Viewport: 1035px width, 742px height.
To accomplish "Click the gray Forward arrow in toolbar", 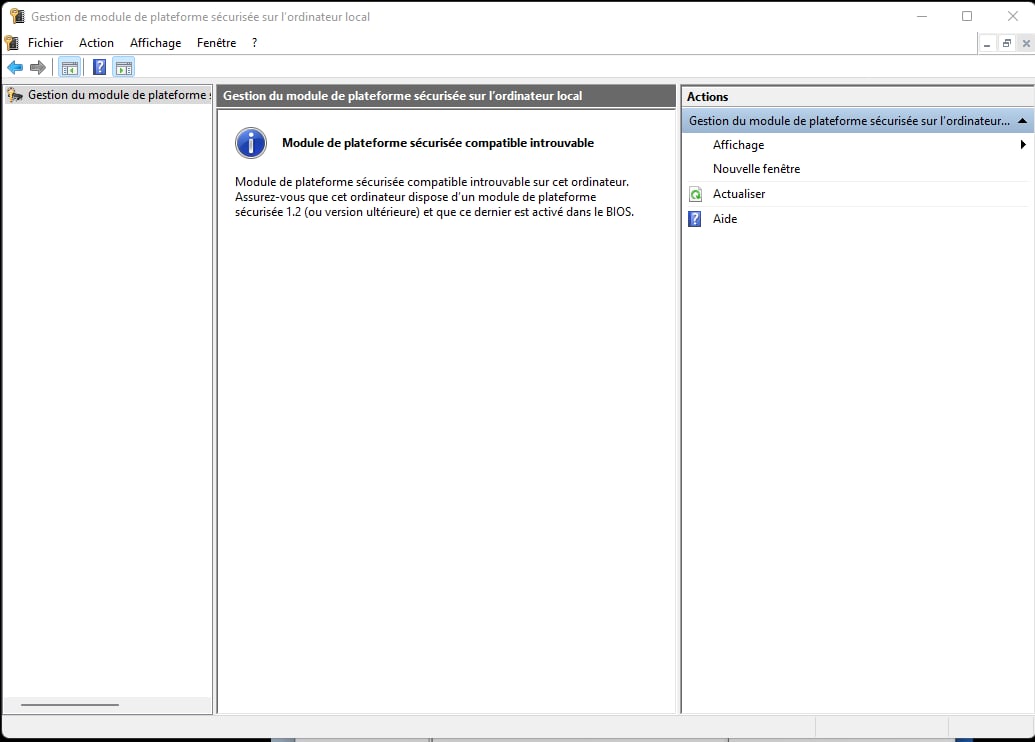I will pos(38,67).
